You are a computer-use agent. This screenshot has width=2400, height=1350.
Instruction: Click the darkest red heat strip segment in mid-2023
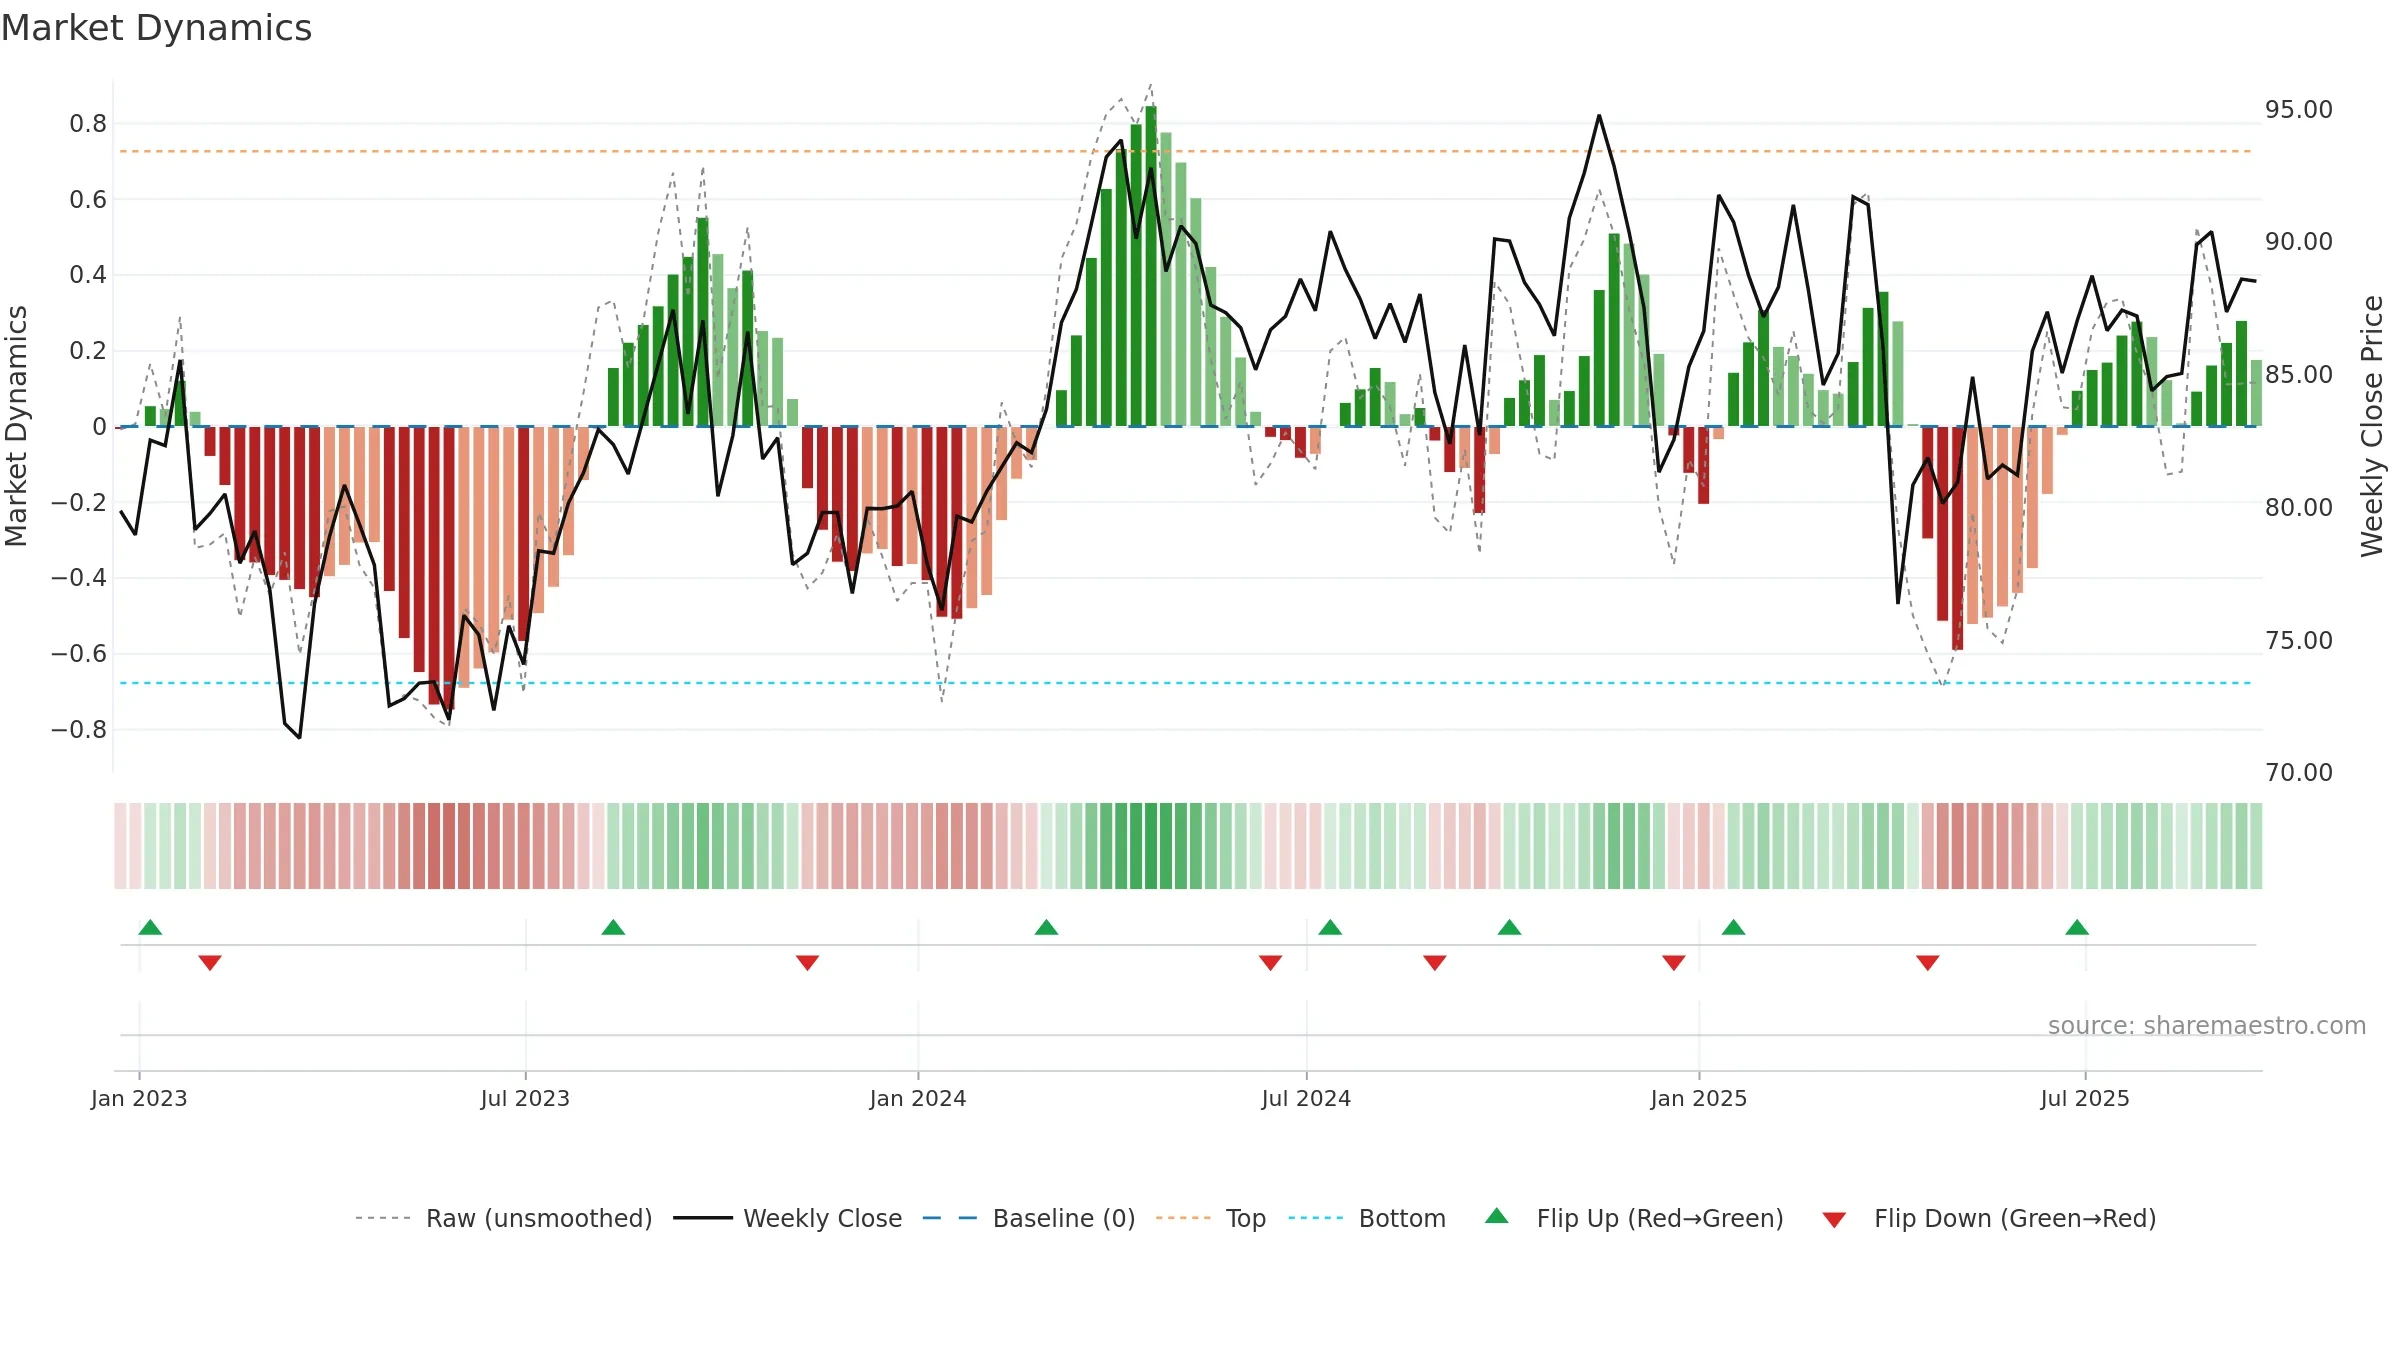(x=449, y=846)
